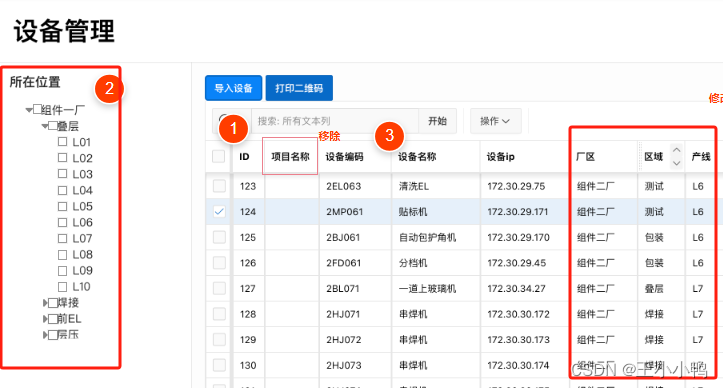Check the L06 tree checkbox
The height and width of the screenshot is (388, 723).
[62, 222]
